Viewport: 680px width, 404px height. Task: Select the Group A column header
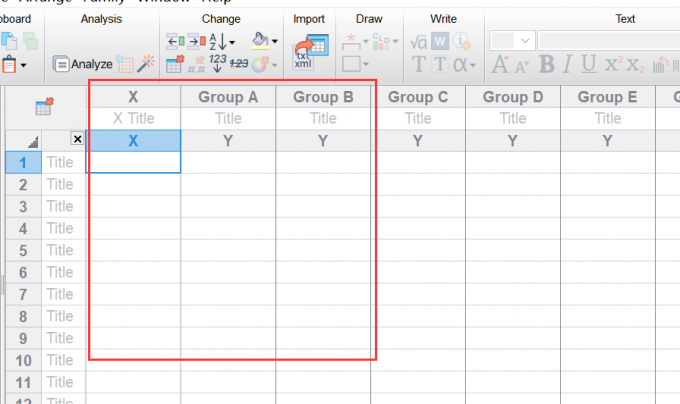click(228, 97)
